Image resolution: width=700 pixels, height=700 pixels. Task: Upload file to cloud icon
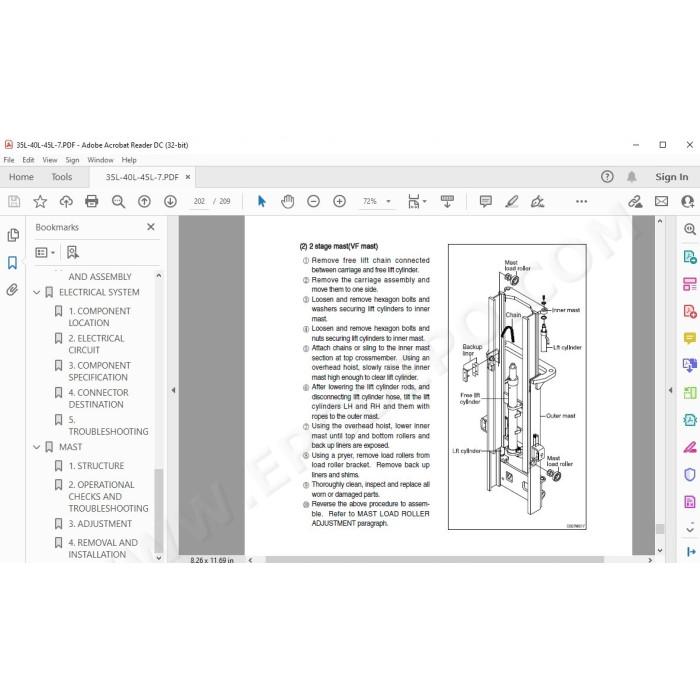[x=66, y=201]
